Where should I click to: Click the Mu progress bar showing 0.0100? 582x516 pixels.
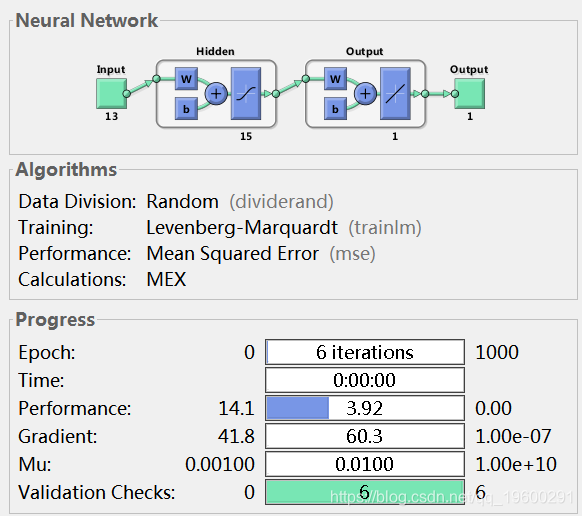365,464
